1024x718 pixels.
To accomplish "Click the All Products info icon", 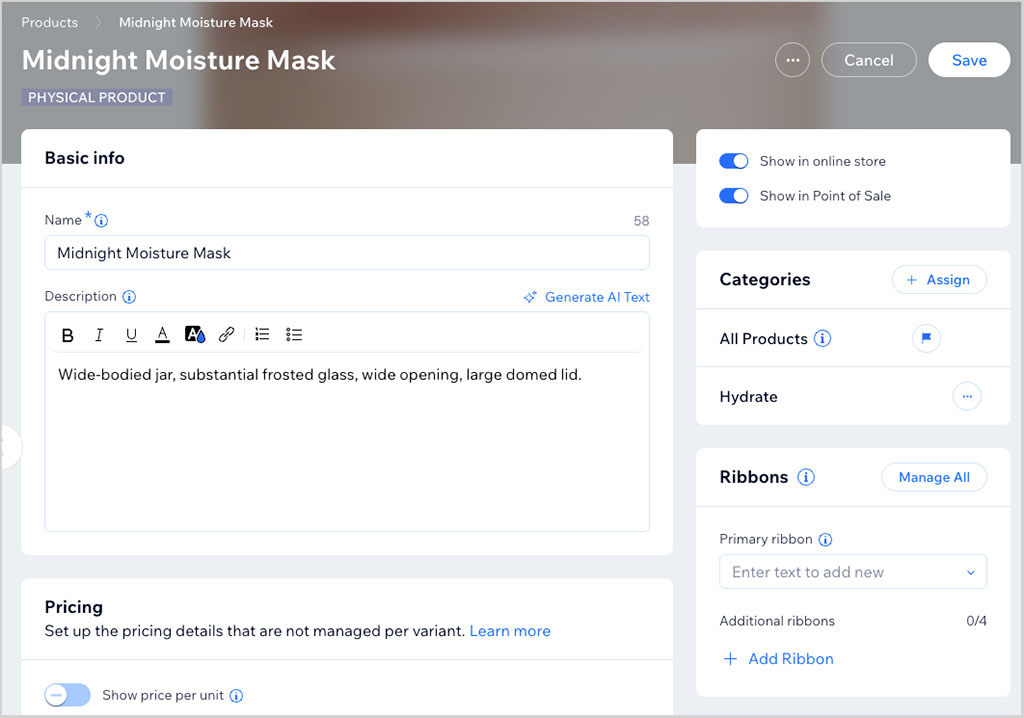I will point(822,338).
